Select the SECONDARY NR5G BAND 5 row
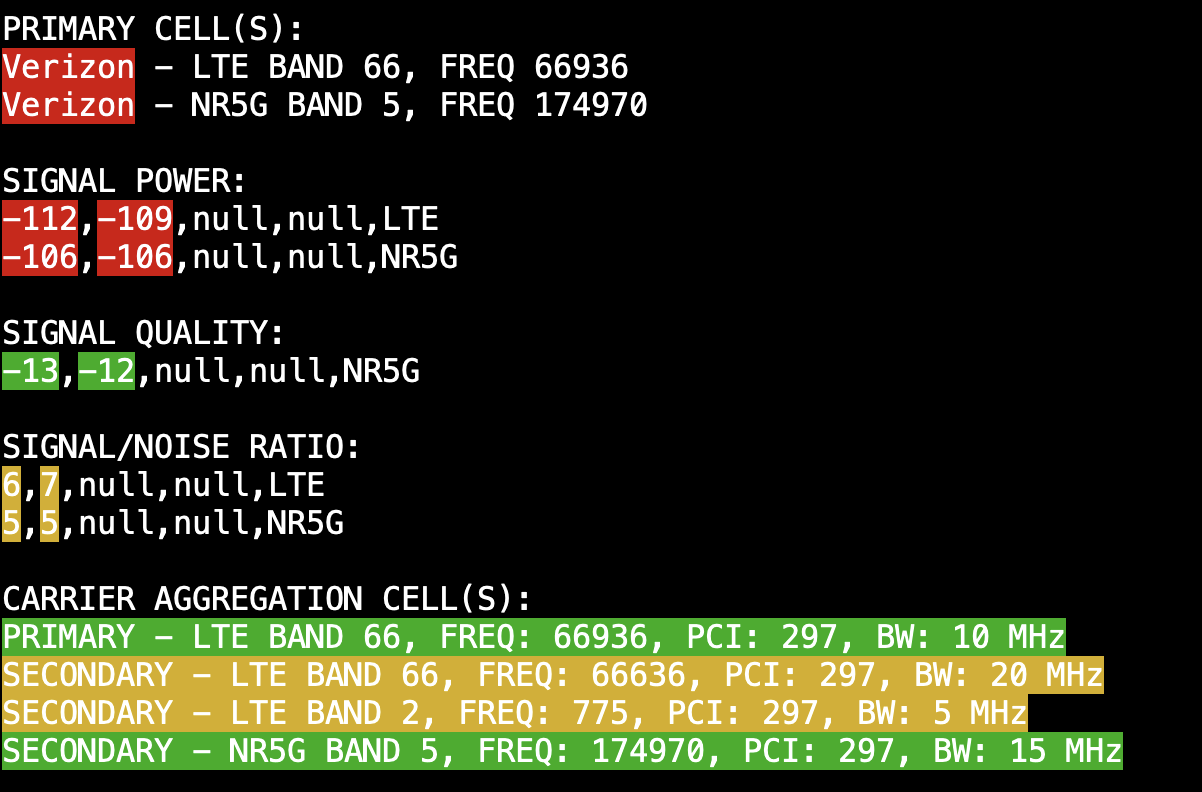 pyautogui.click(x=562, y=751)
